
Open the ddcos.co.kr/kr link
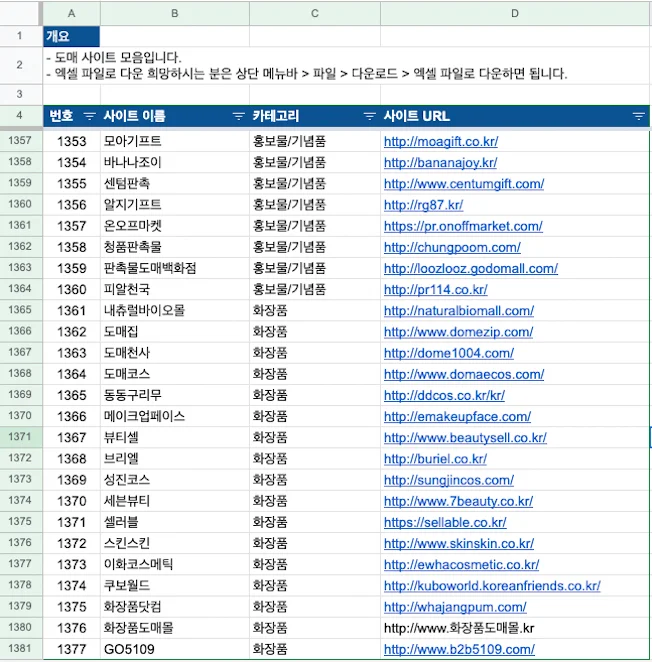pos(444,395)
